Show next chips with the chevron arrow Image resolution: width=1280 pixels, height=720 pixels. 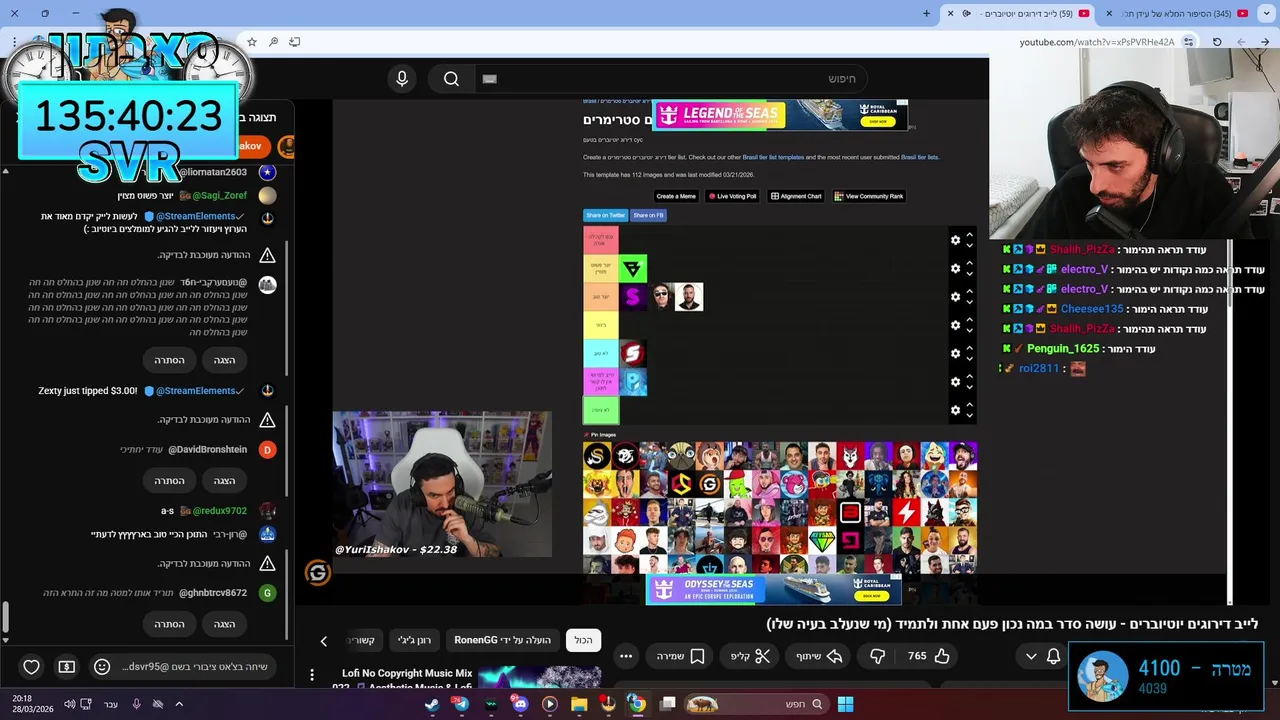point(323,641)
